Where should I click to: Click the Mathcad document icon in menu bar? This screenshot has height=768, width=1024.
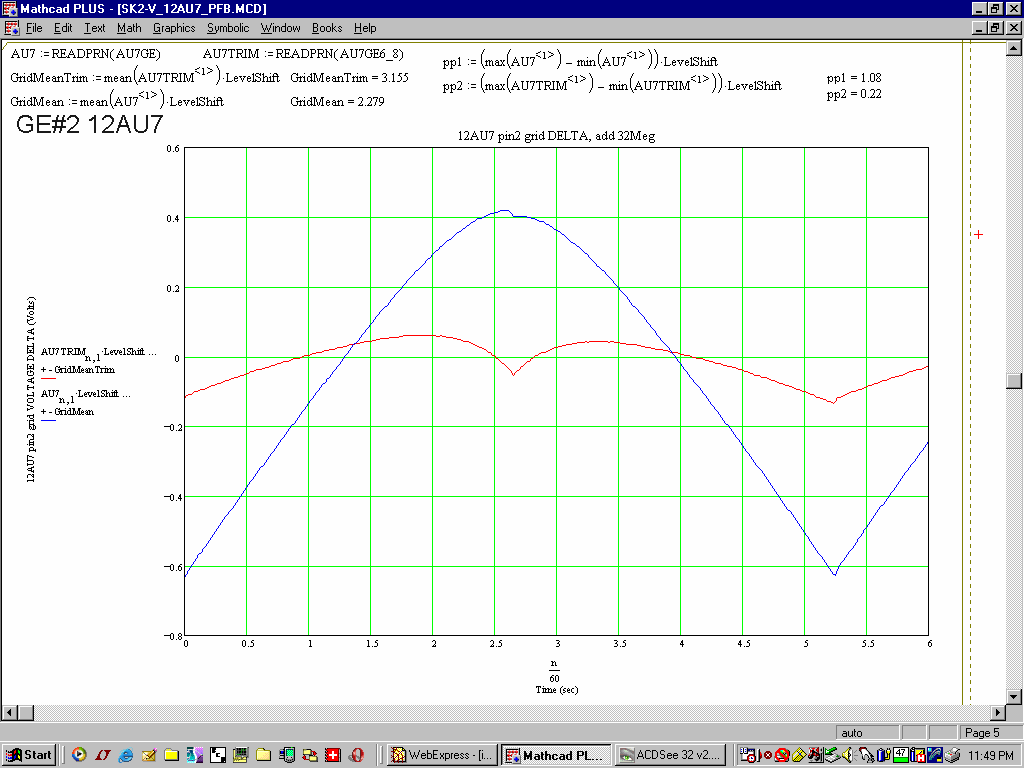12,28
